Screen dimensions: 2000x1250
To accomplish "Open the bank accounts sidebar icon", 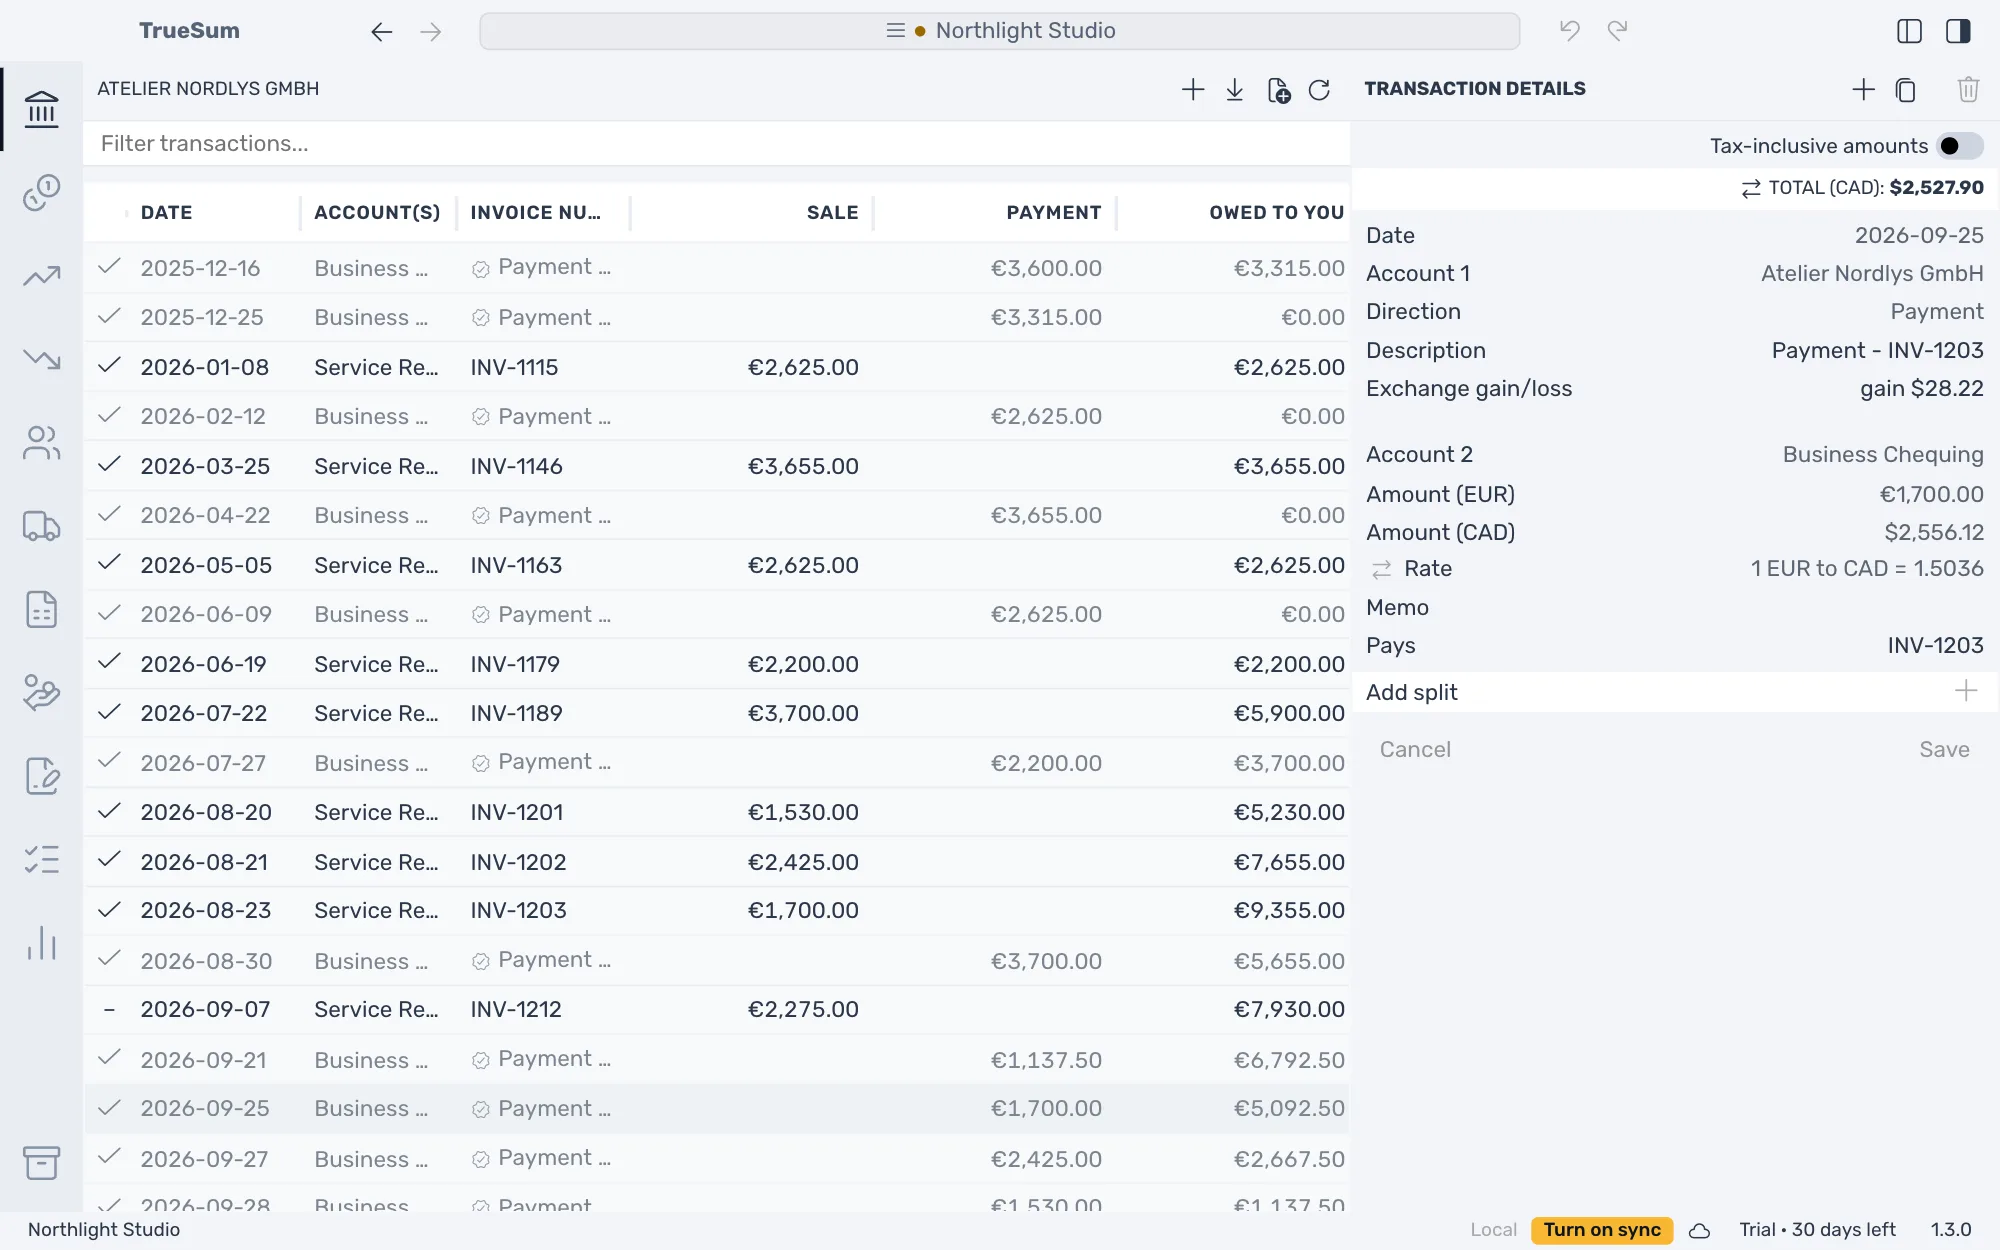I will tap(41, 109).
